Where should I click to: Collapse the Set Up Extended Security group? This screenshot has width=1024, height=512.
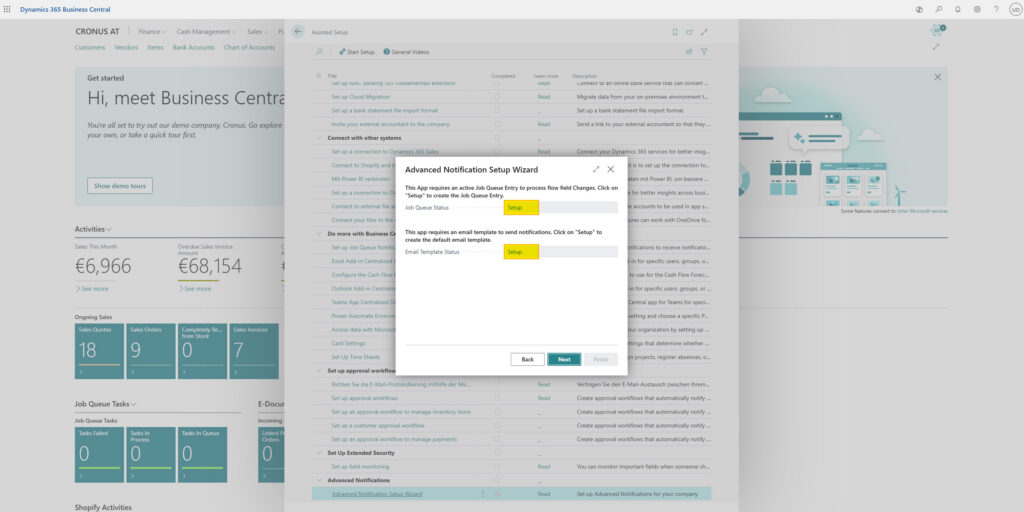[319, 453]
